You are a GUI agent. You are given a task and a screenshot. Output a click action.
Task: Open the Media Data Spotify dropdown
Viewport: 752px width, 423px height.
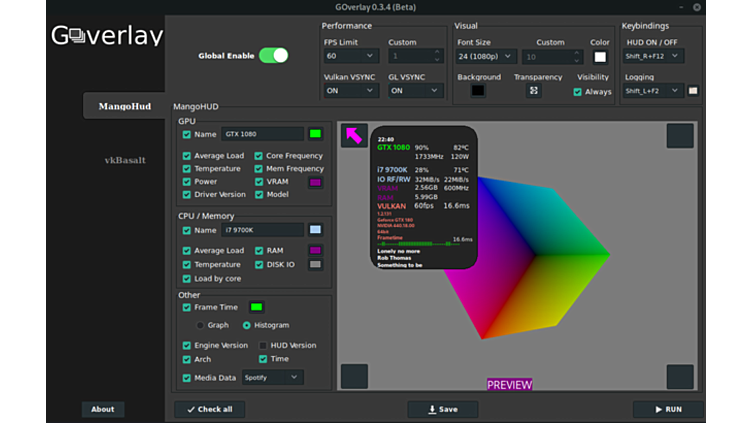point(272,378)
